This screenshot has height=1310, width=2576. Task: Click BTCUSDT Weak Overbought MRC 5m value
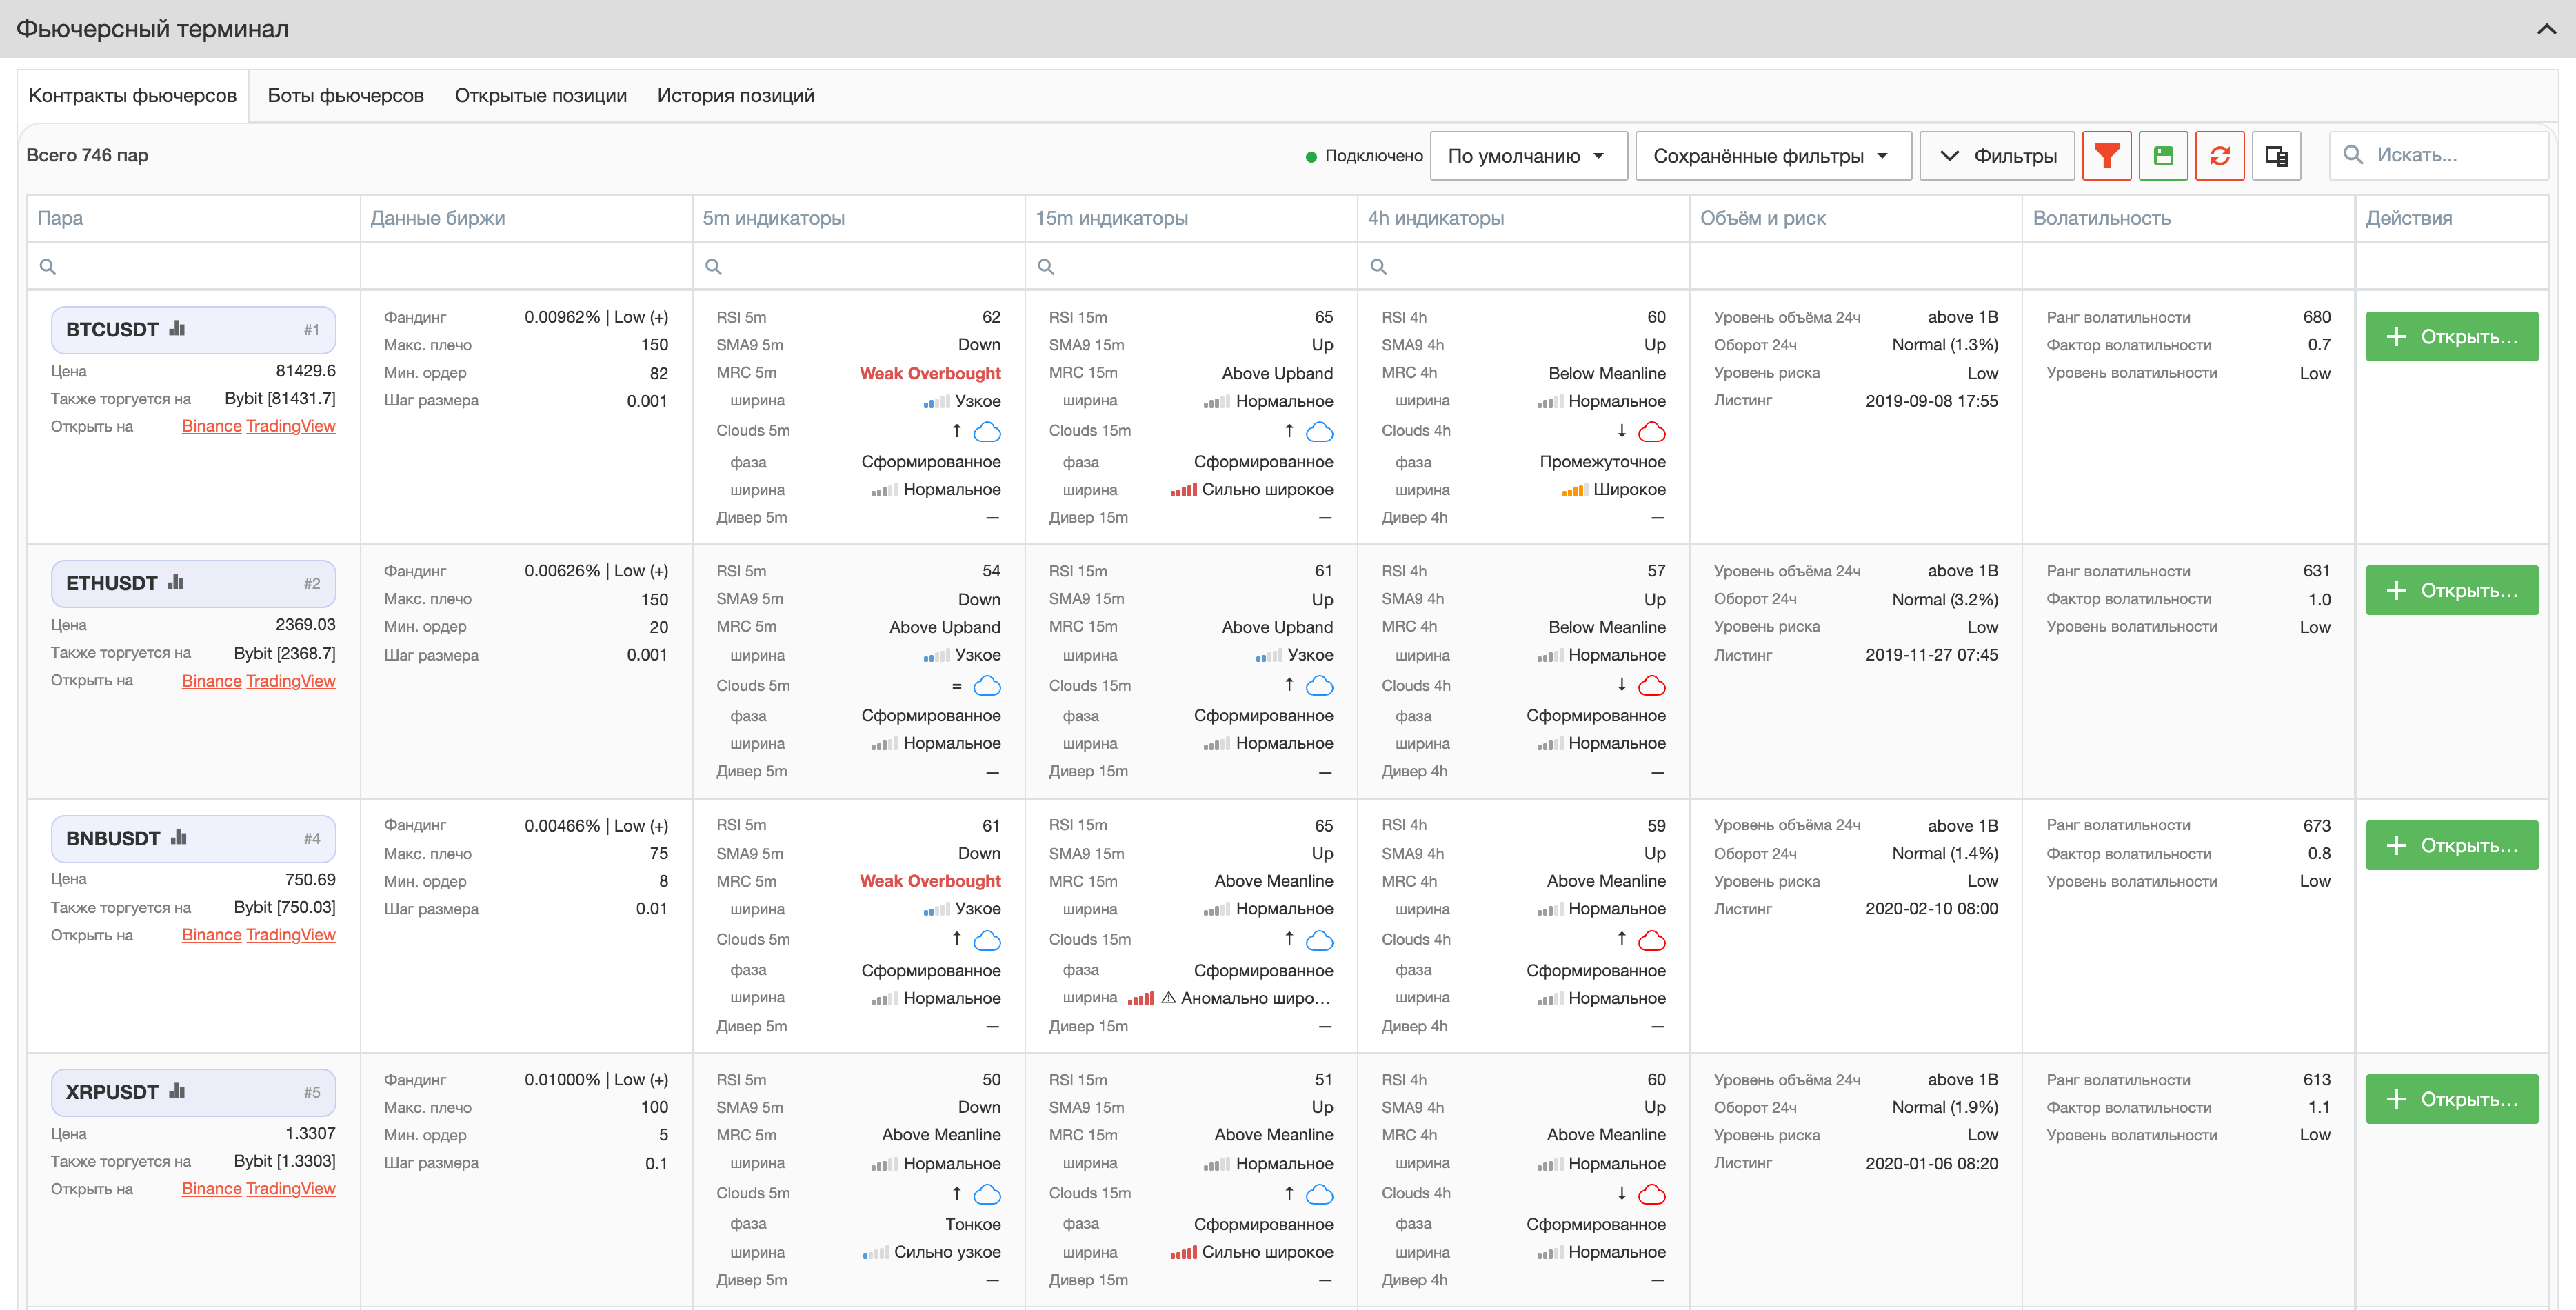tap(930, 373)
